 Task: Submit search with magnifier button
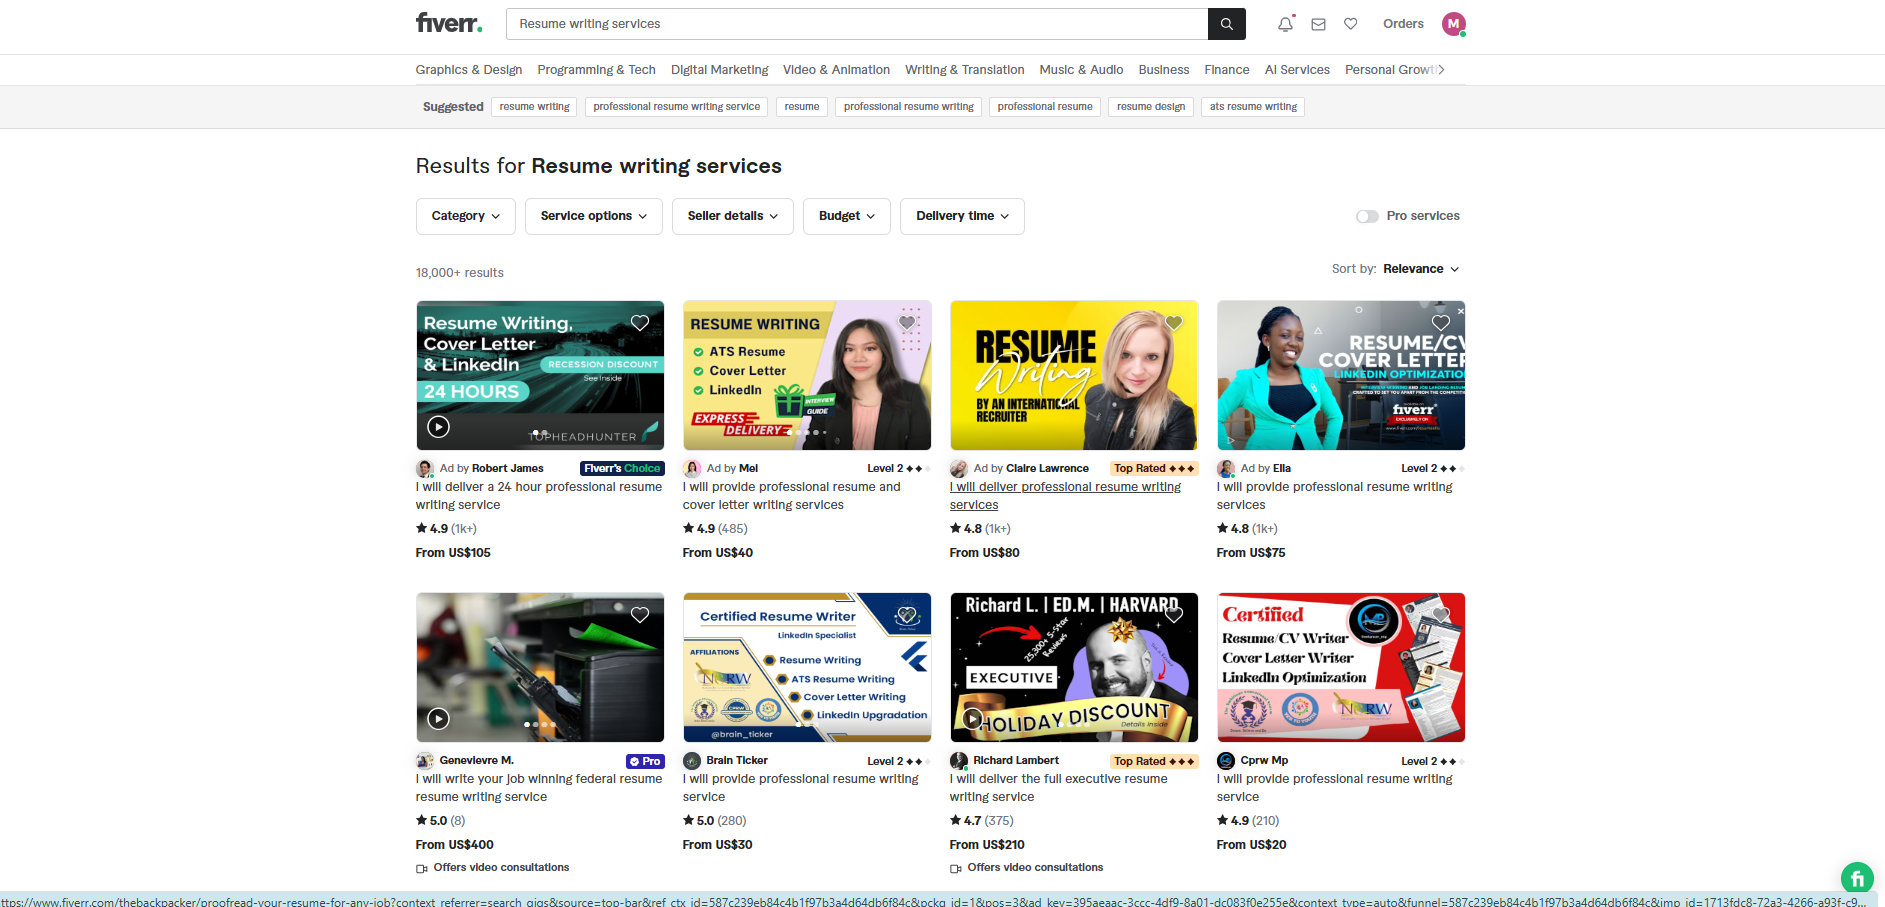(1227, 24)
